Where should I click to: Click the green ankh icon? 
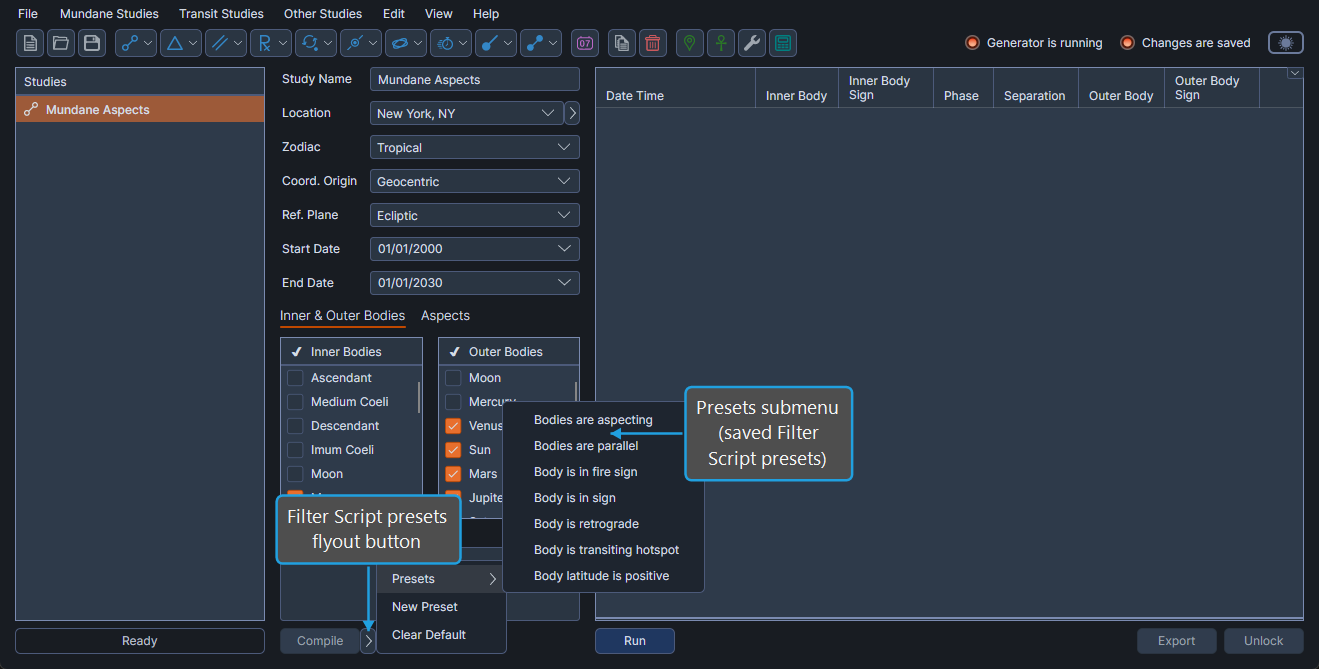pyautogui.click(x=721, y=43)
